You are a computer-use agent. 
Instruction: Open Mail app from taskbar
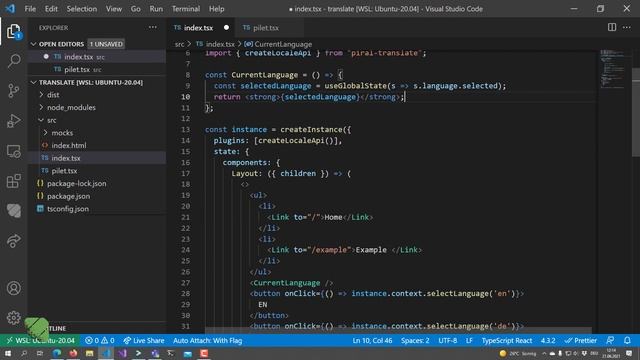pyautogui.click(x=187, y=353)
